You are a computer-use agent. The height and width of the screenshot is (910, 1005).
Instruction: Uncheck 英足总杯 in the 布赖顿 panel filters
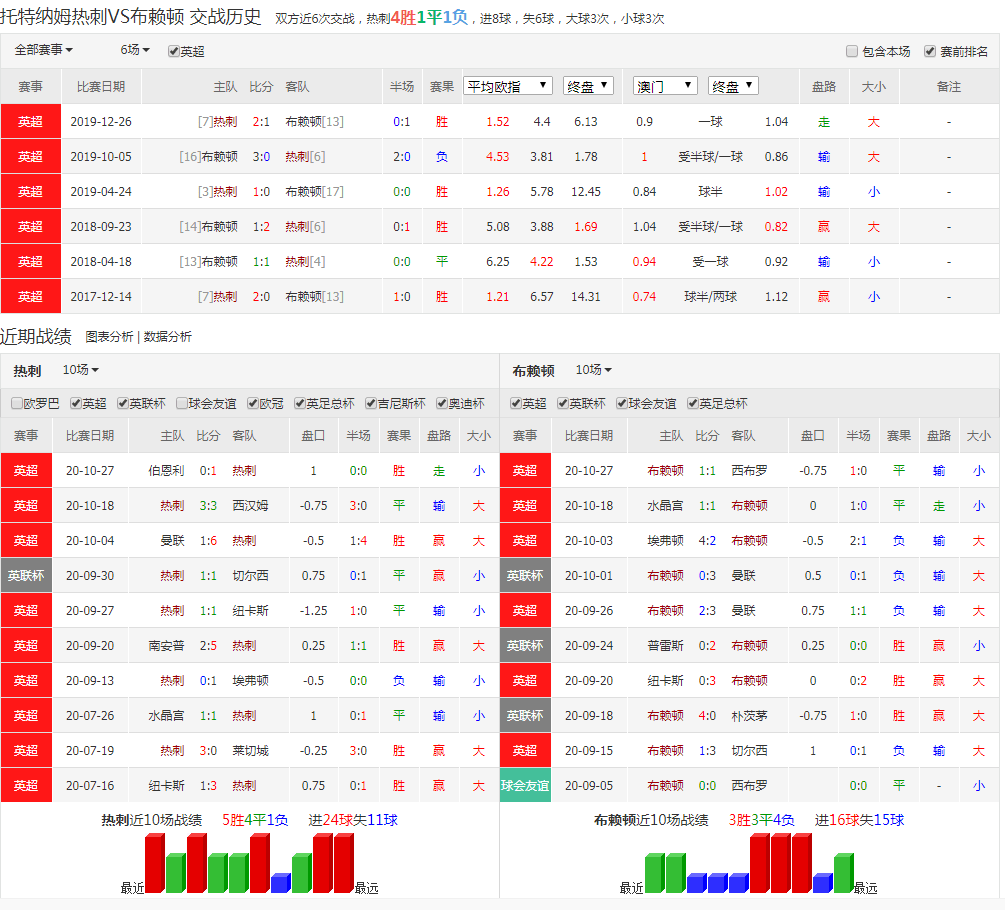click(x=692, y=403)
